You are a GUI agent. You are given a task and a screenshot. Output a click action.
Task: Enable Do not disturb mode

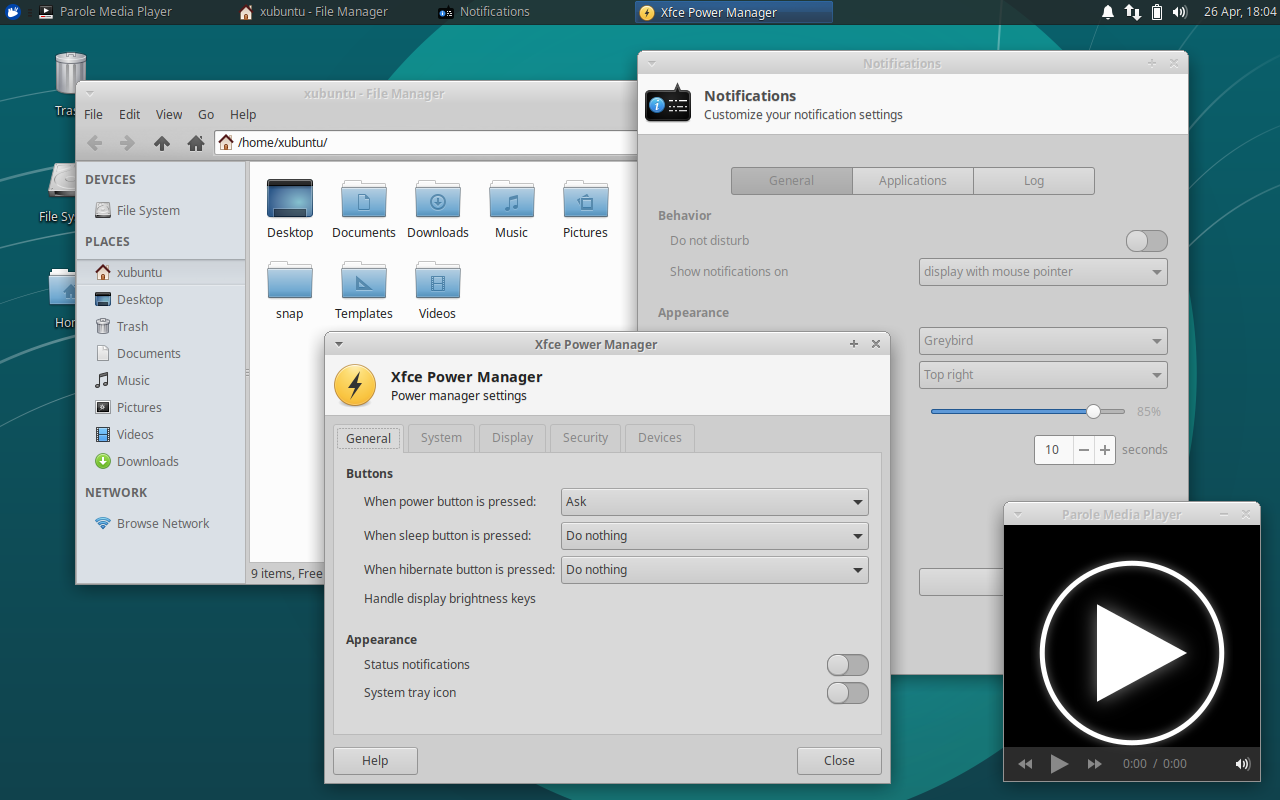pos(1146,240)
